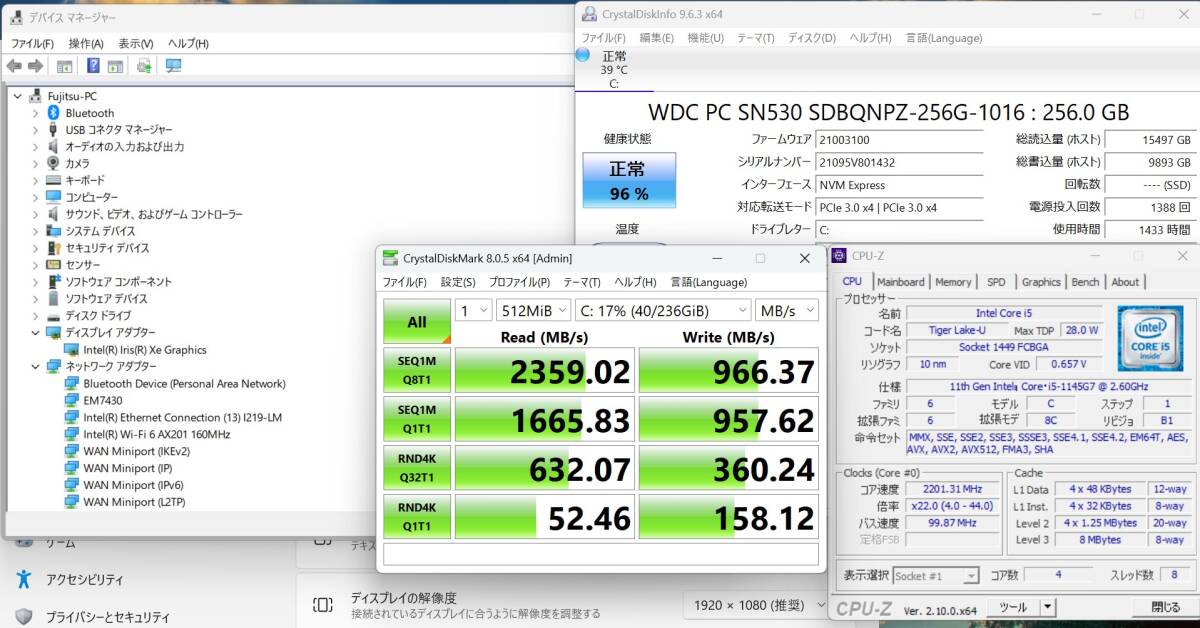This screenshot has width=1200, height=628.
Task: Click the Device Manager title bar icon
Action: click(x=16, y=17)
